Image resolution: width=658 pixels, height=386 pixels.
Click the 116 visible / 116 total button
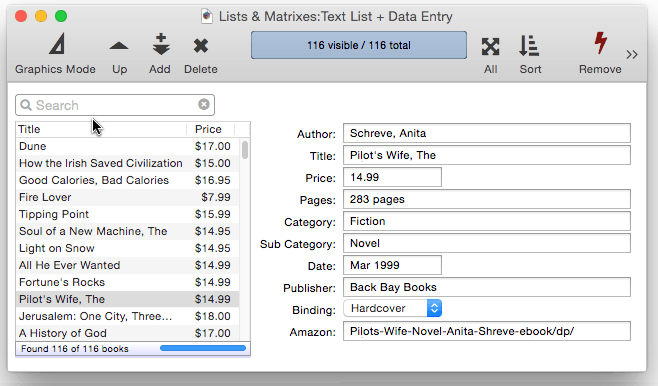coord(359,45)
